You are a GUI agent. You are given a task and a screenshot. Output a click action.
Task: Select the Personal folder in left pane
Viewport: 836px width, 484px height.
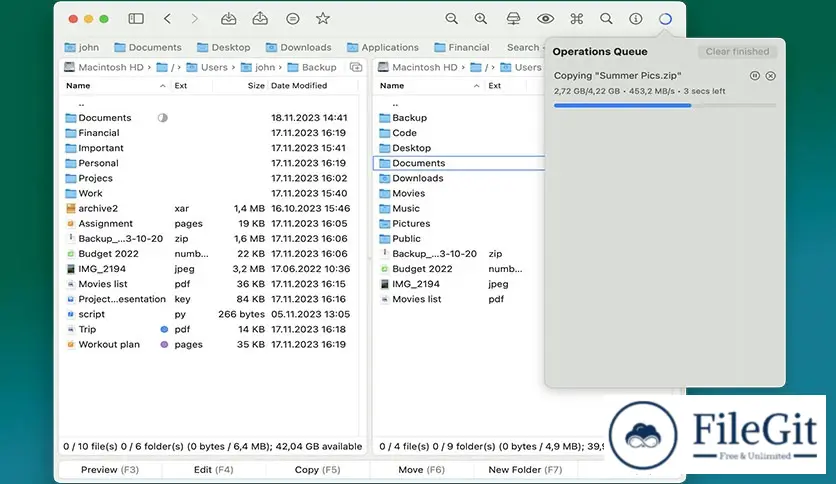[x=208, y=163]
